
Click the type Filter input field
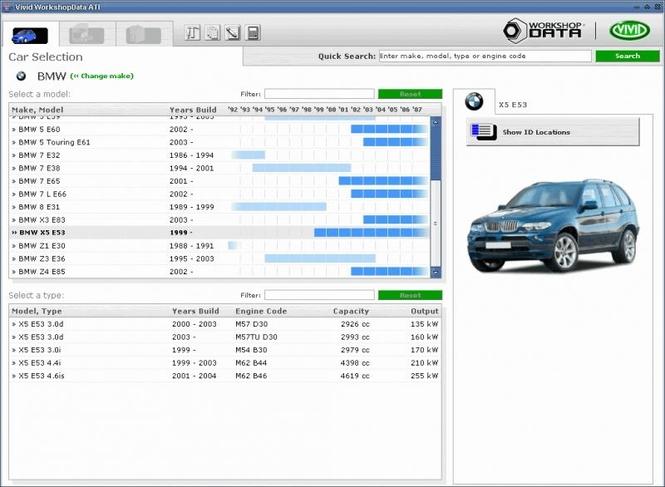coord(319,295)
